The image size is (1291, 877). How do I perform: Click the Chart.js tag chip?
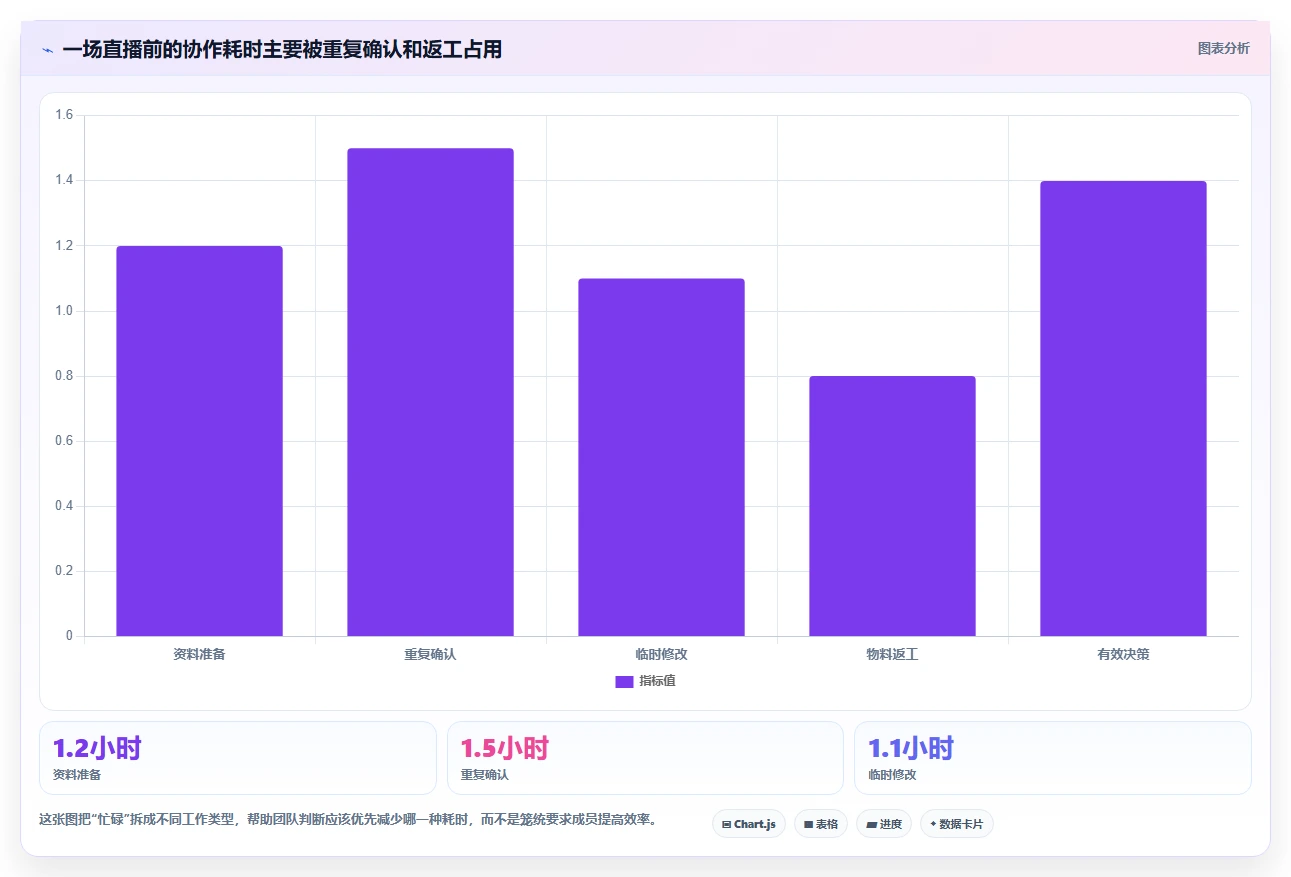tap(749, 824)
